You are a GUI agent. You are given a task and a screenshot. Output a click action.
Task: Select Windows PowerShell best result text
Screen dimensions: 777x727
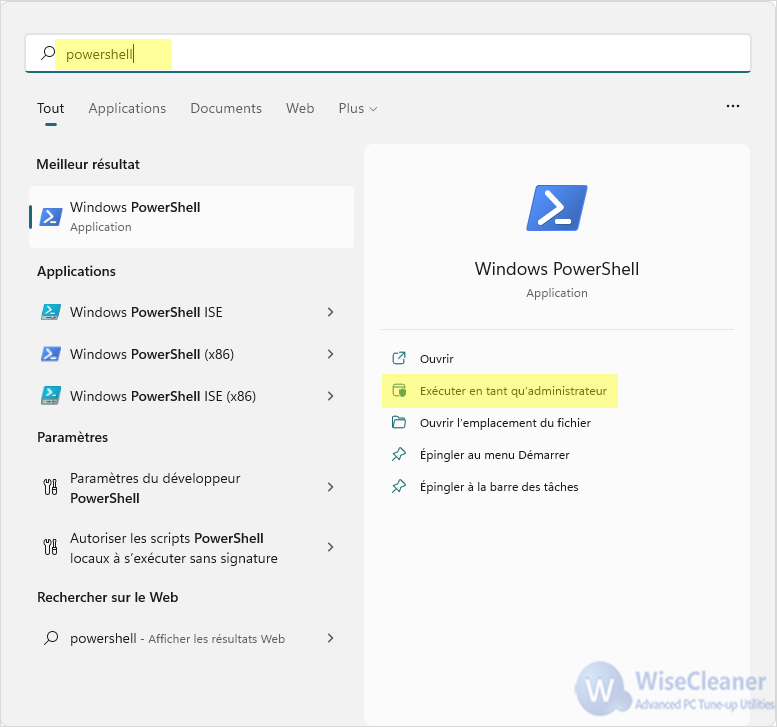pyautogui.click(x=135, y=207)
